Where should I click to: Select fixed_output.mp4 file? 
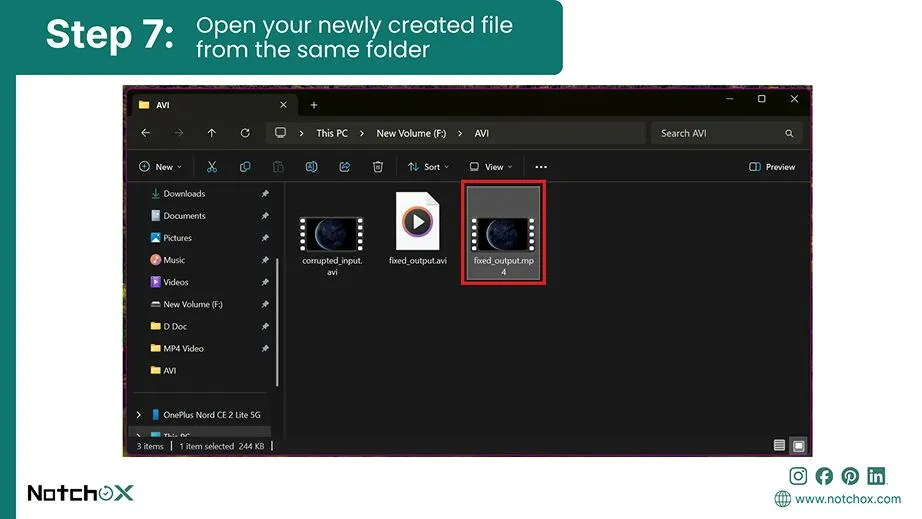click(x=503, y=233)
